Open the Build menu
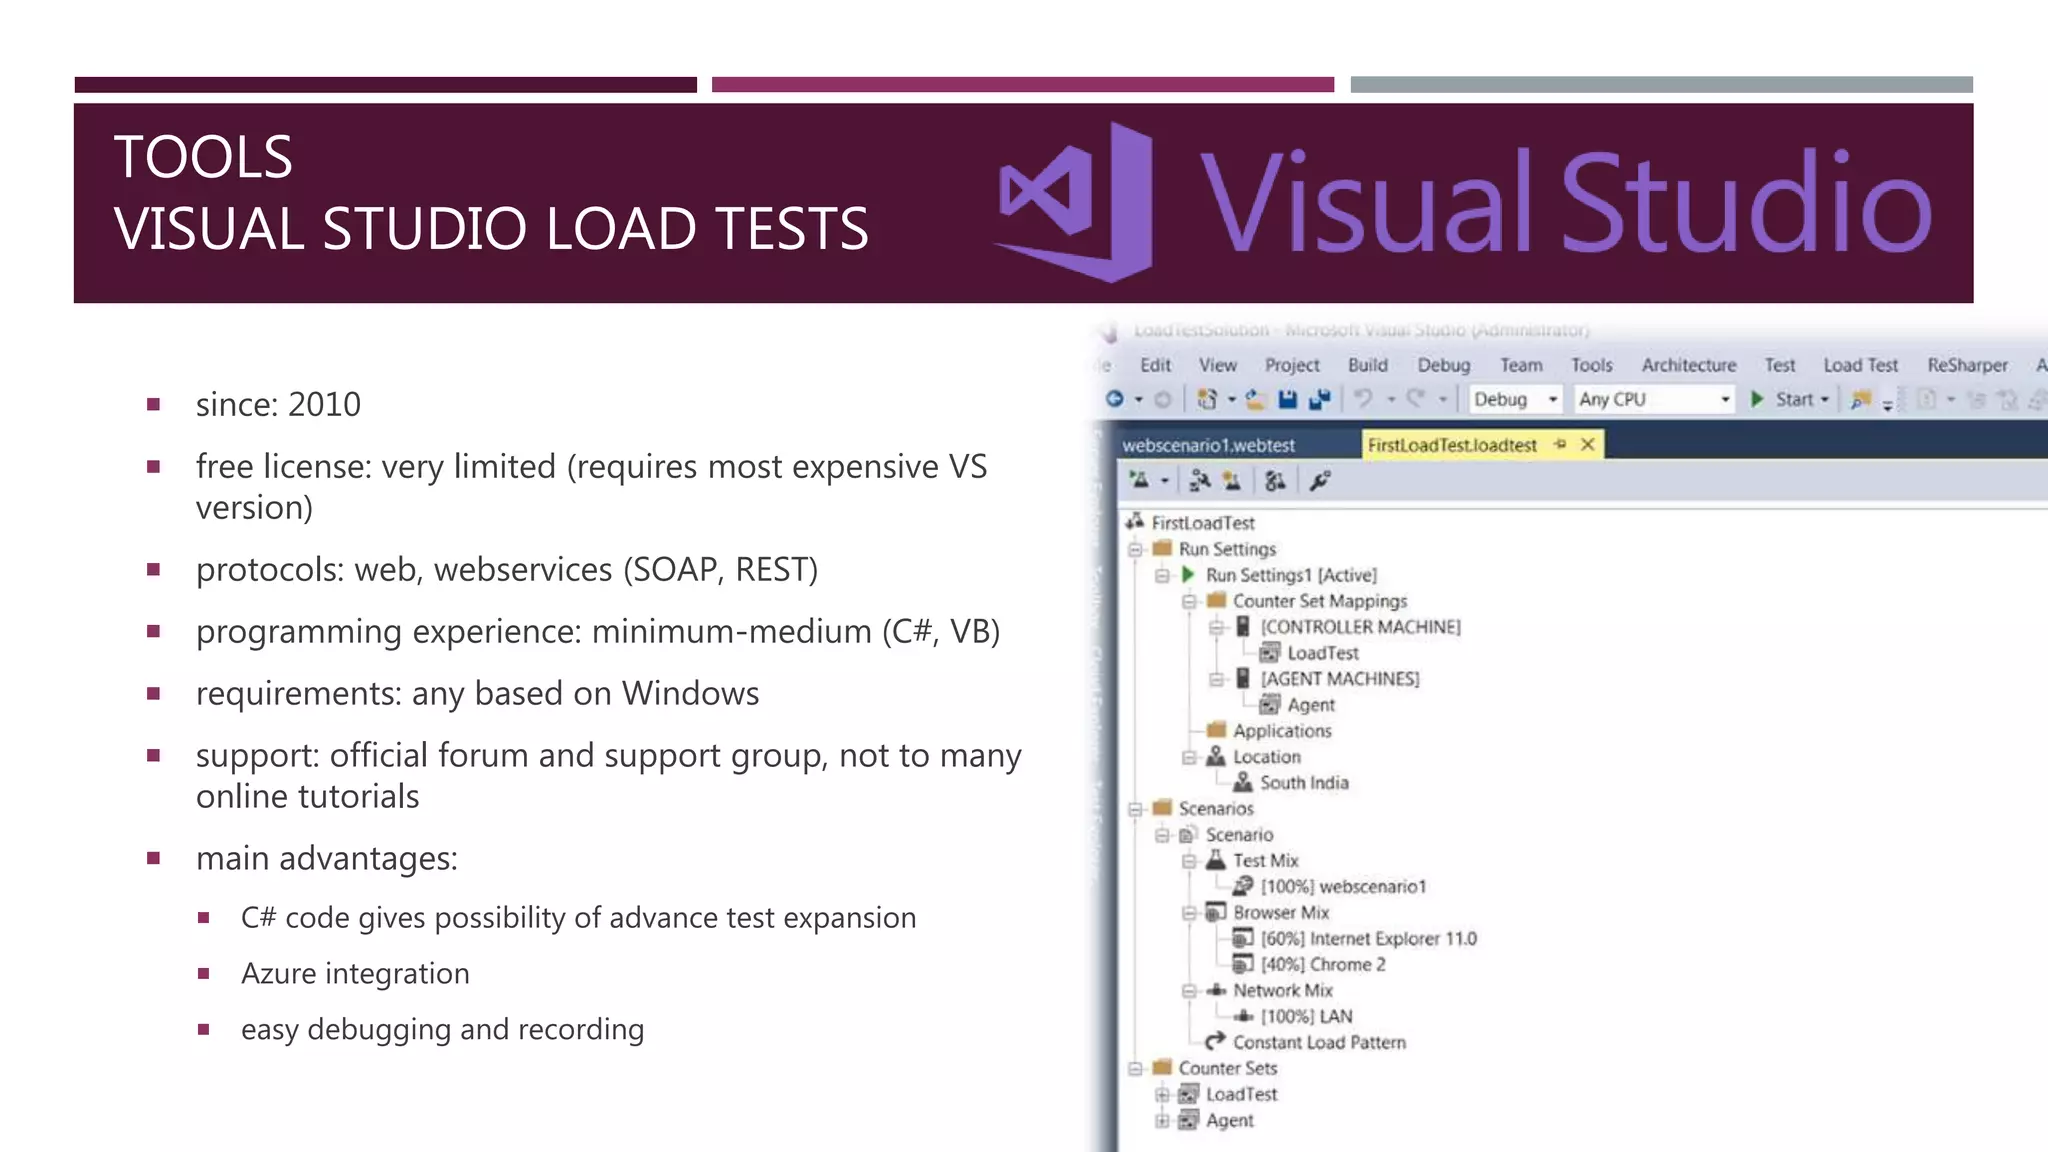Viewport: 2048px width, 1152px height. (1367, 365)
